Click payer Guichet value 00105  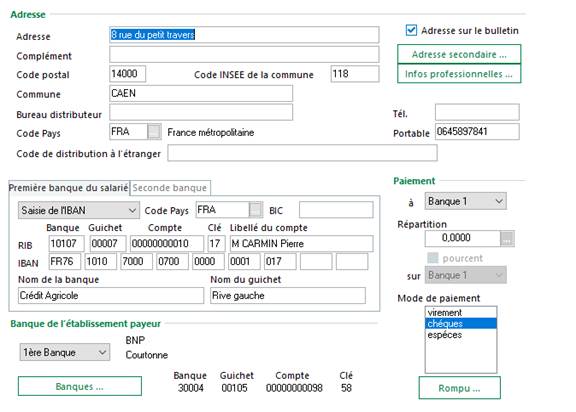tap(234, 388)
